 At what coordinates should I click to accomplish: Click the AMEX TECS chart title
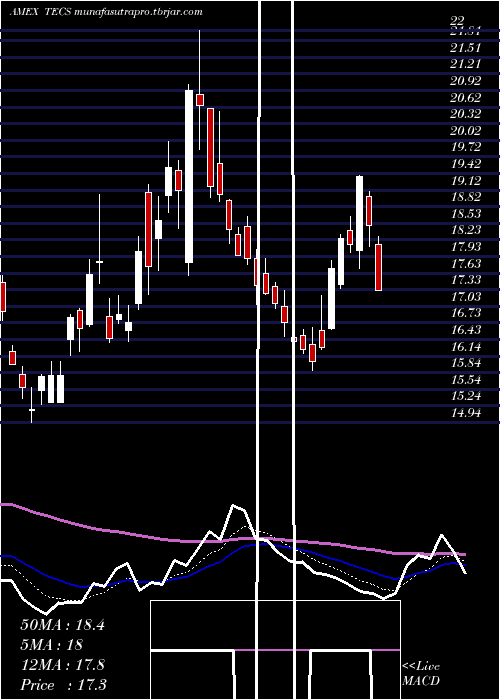pos(41,12)
